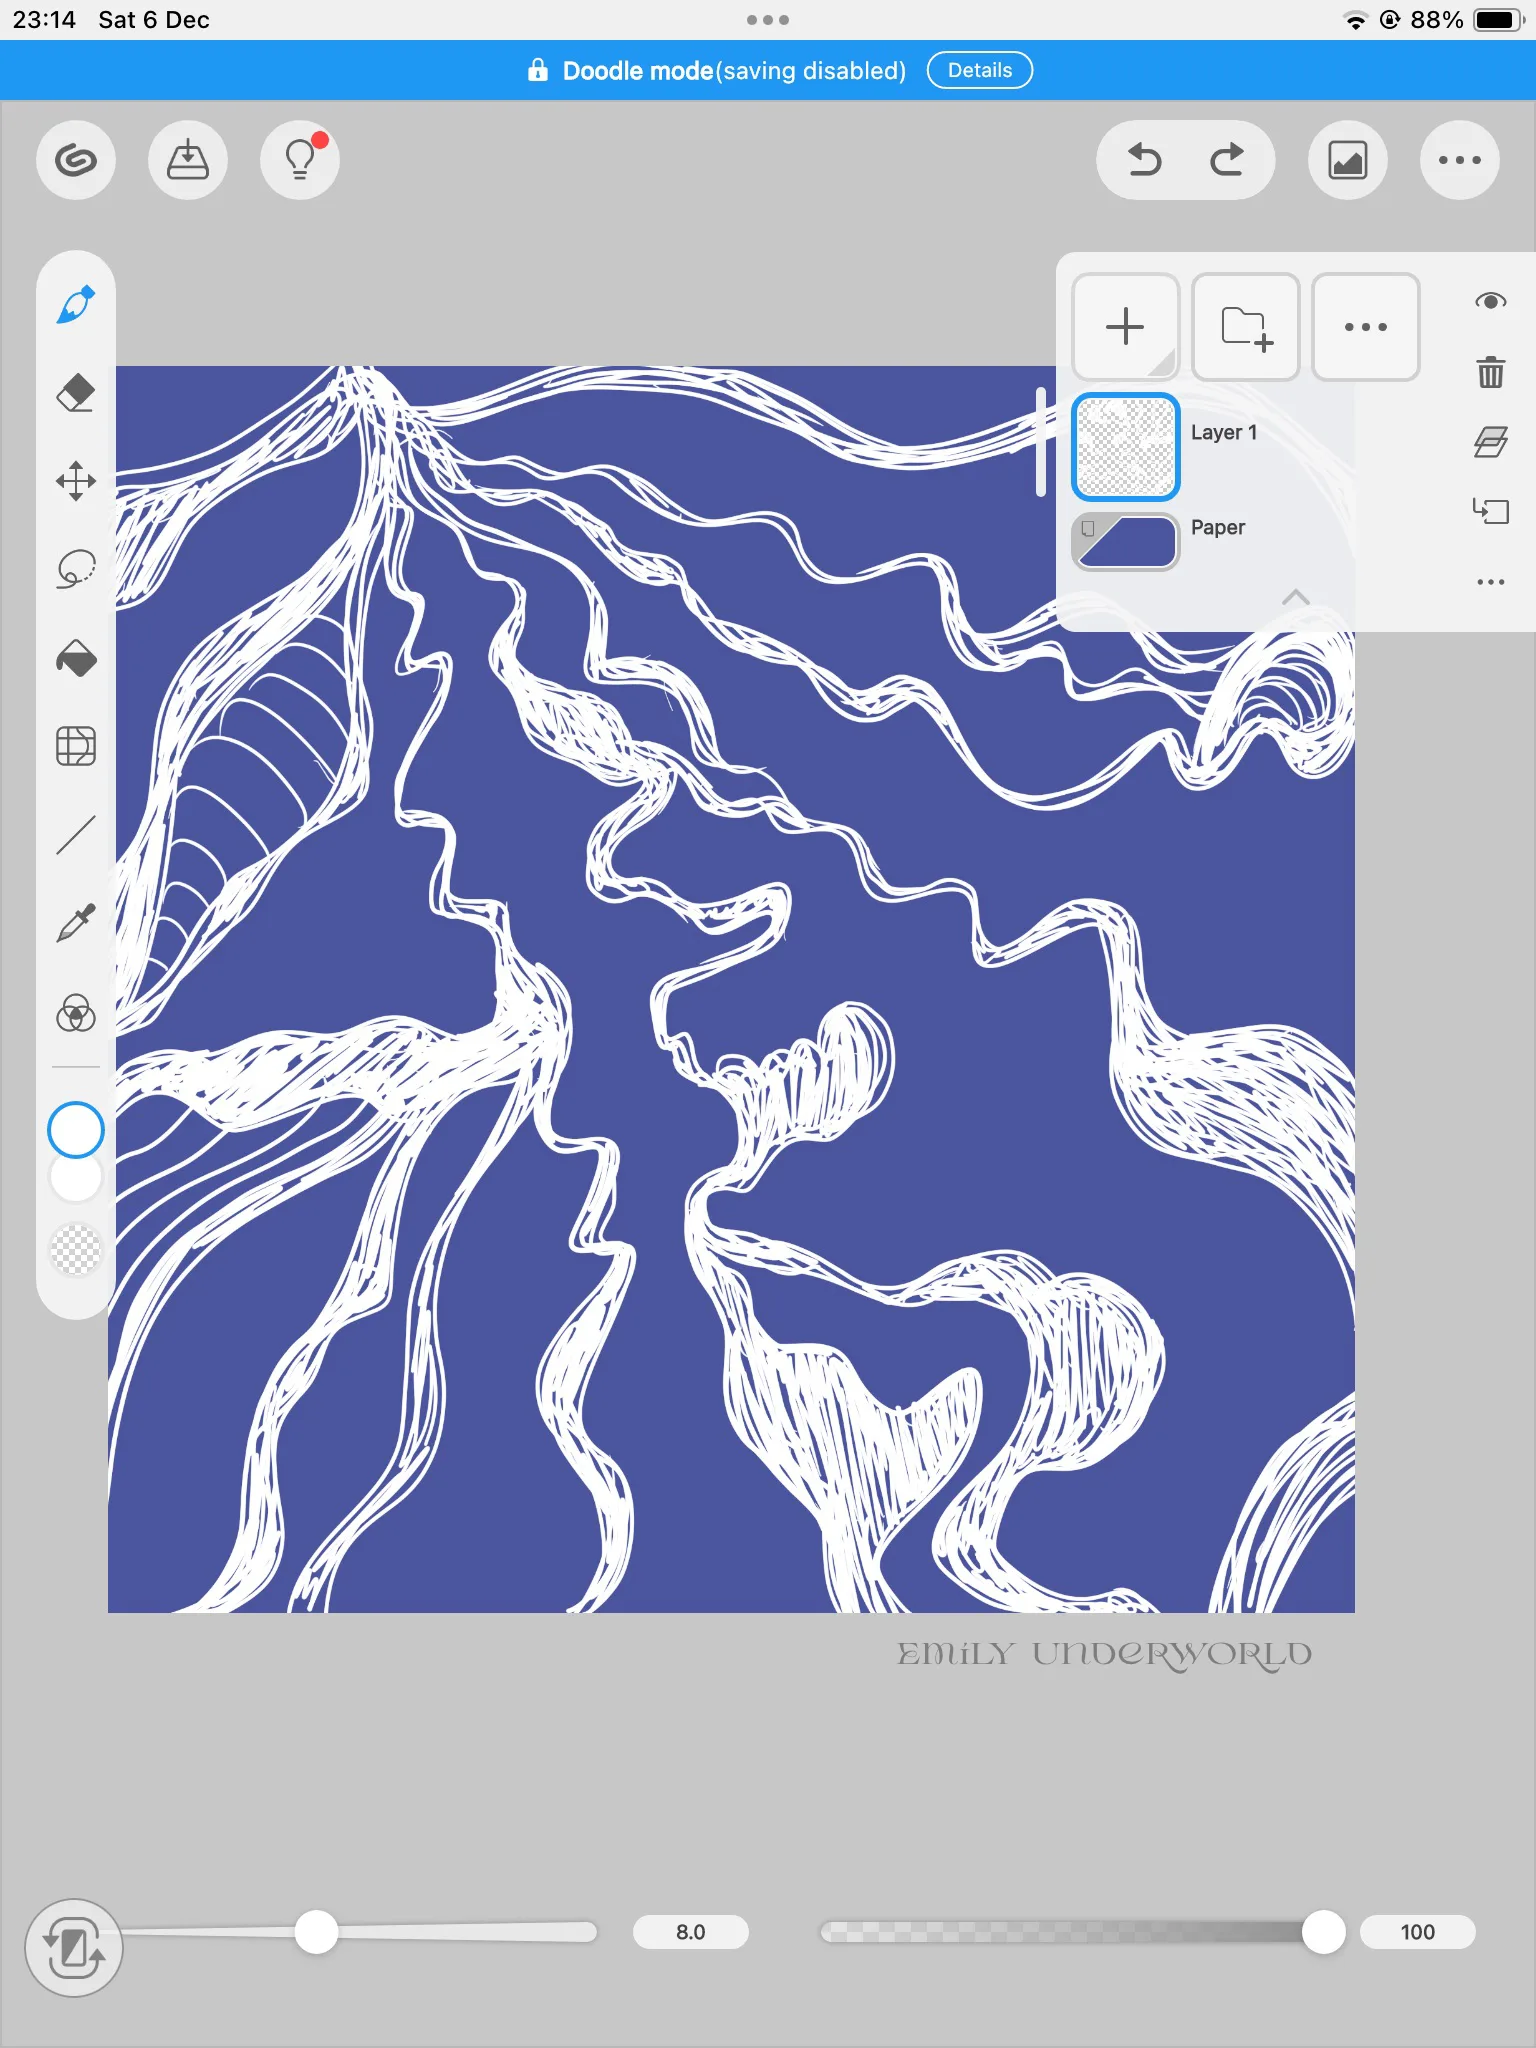
Task: Create a new layer folder
Action: 1246,327
